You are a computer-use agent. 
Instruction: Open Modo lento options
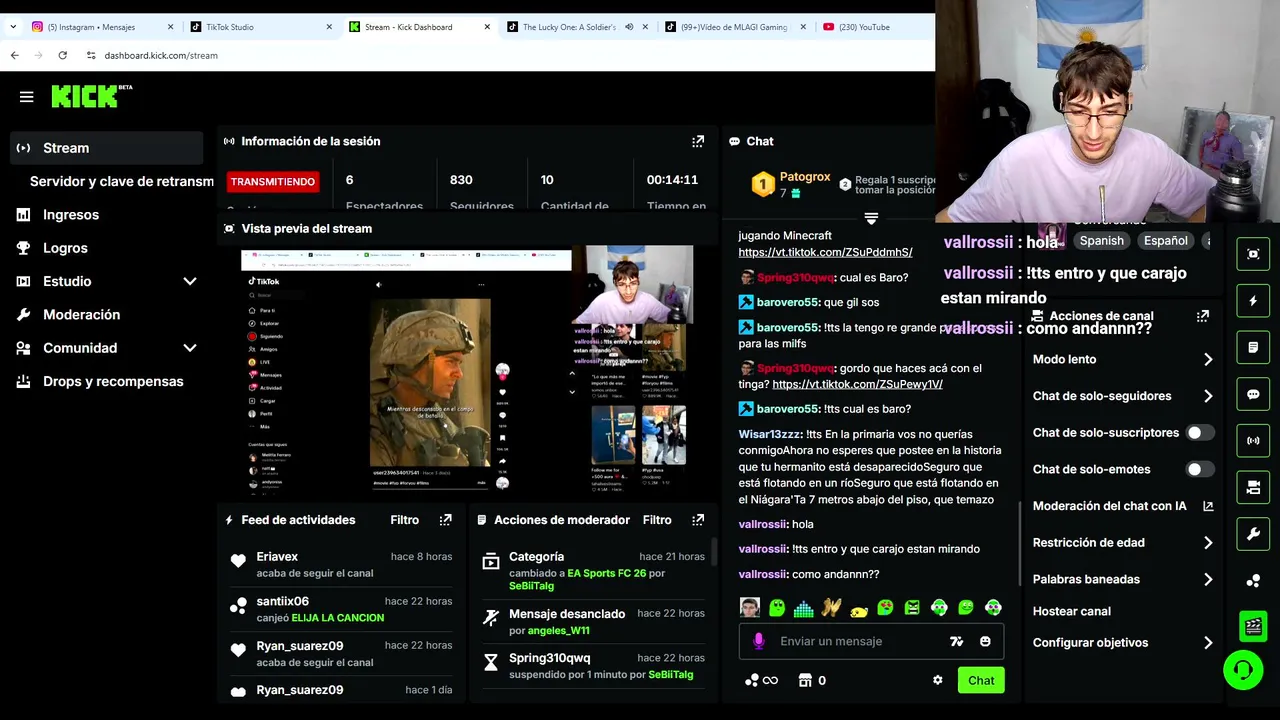point(1122,359)
